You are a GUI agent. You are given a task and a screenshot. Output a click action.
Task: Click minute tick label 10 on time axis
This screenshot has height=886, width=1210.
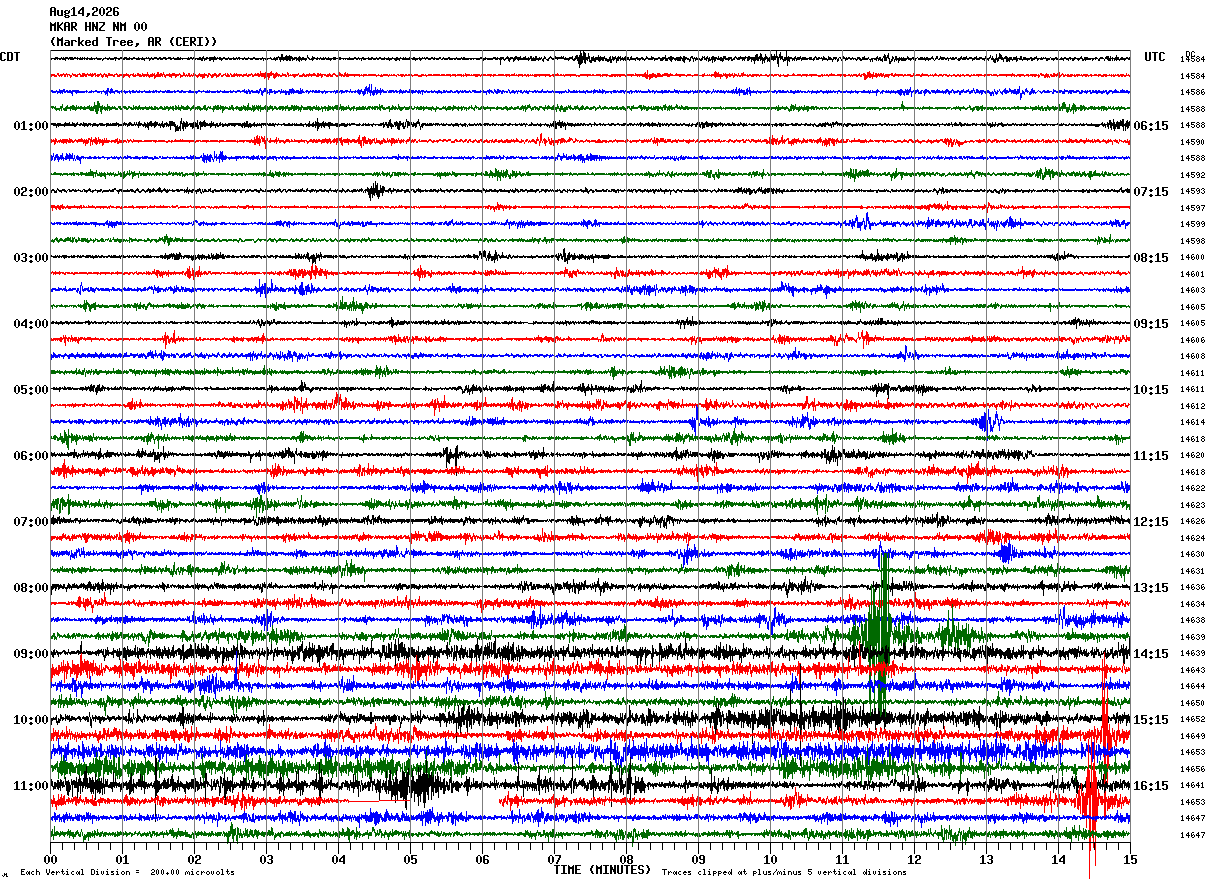(x=770, y=860)
